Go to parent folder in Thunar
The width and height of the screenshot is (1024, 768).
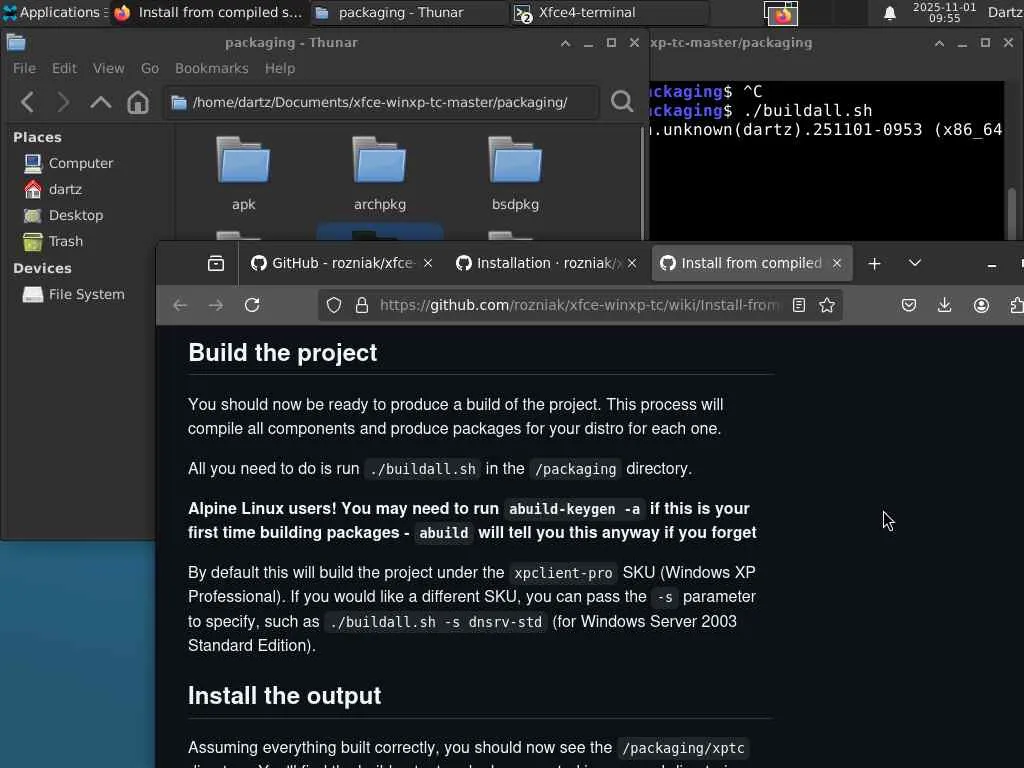click(101, 103)
